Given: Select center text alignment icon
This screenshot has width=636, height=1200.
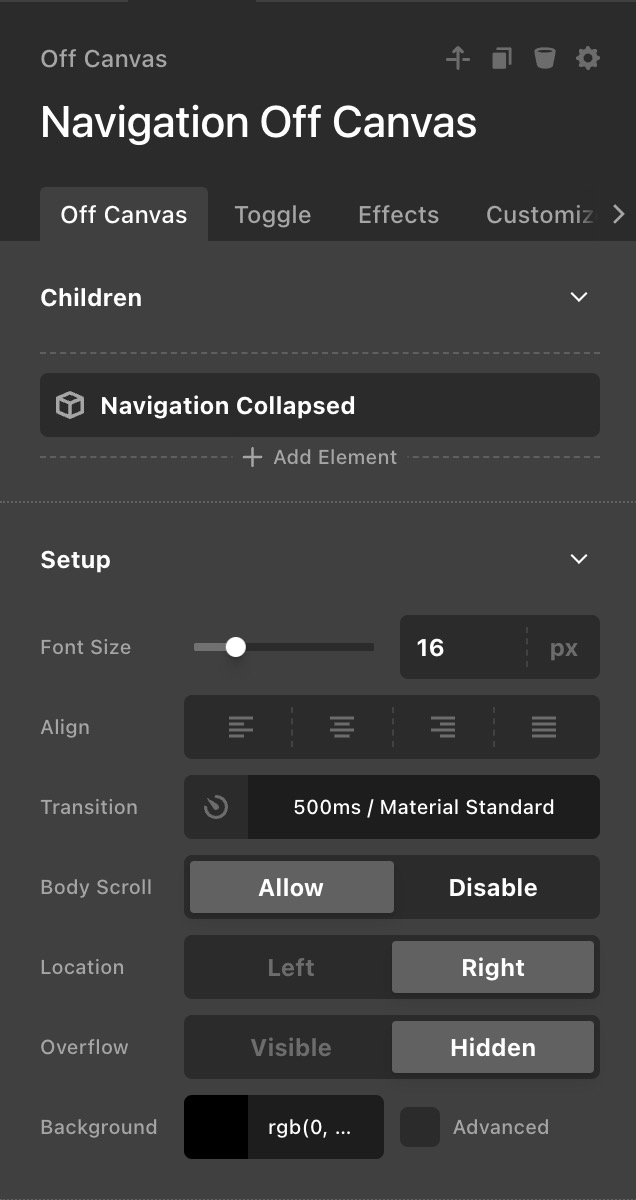Looking at the screenshot, I should point(342,727).
